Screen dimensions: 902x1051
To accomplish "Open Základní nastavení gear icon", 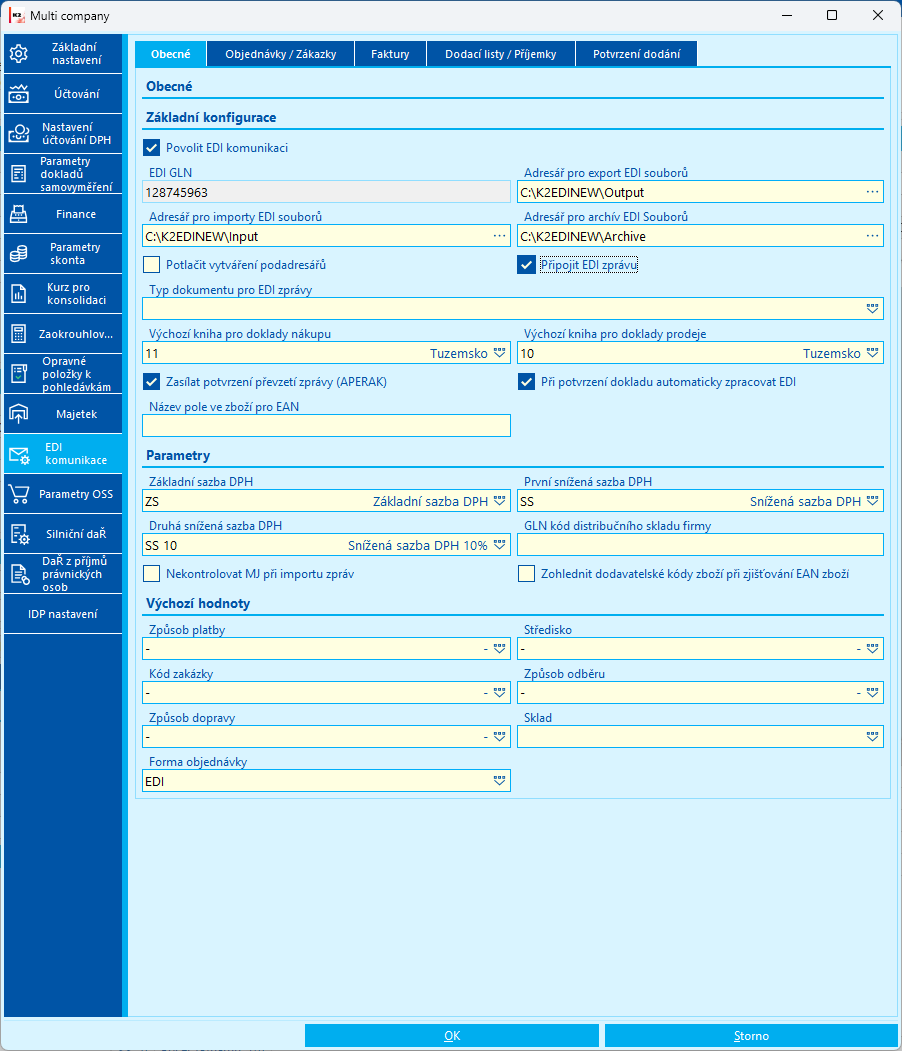I will 19,54.
